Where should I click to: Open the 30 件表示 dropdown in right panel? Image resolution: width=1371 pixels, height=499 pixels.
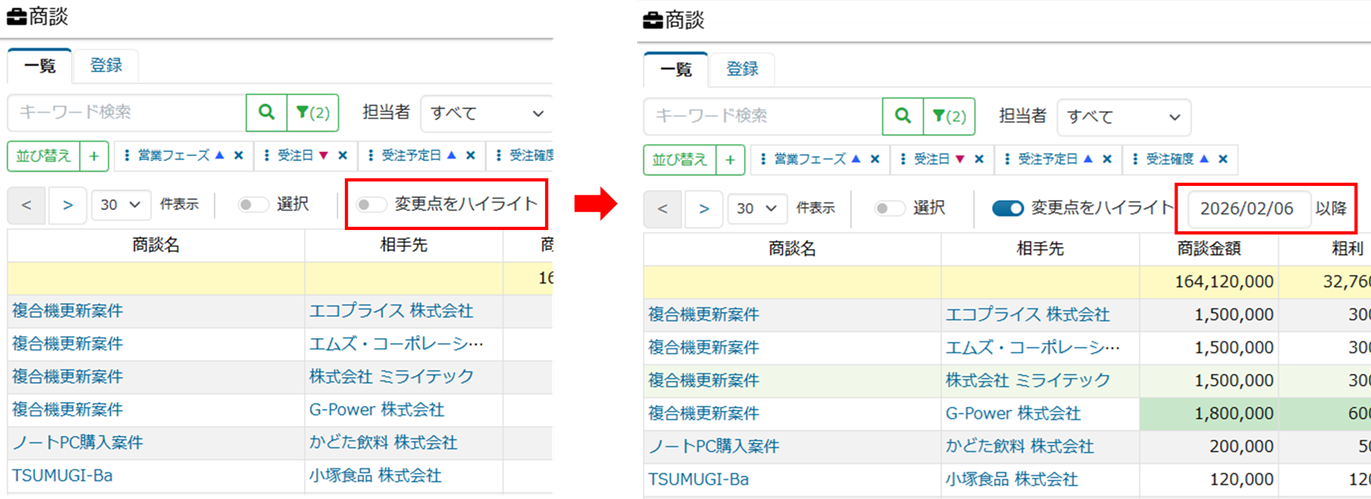(x=758, y=208)
